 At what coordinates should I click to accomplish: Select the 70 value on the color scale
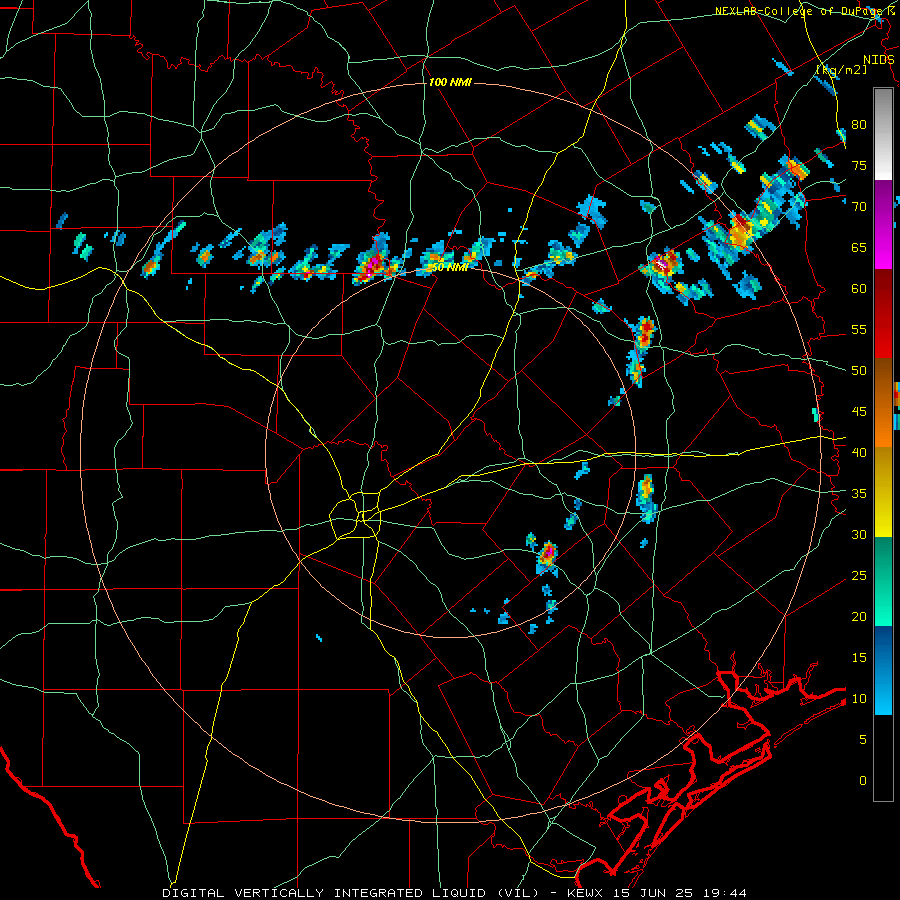pos(859,207)
